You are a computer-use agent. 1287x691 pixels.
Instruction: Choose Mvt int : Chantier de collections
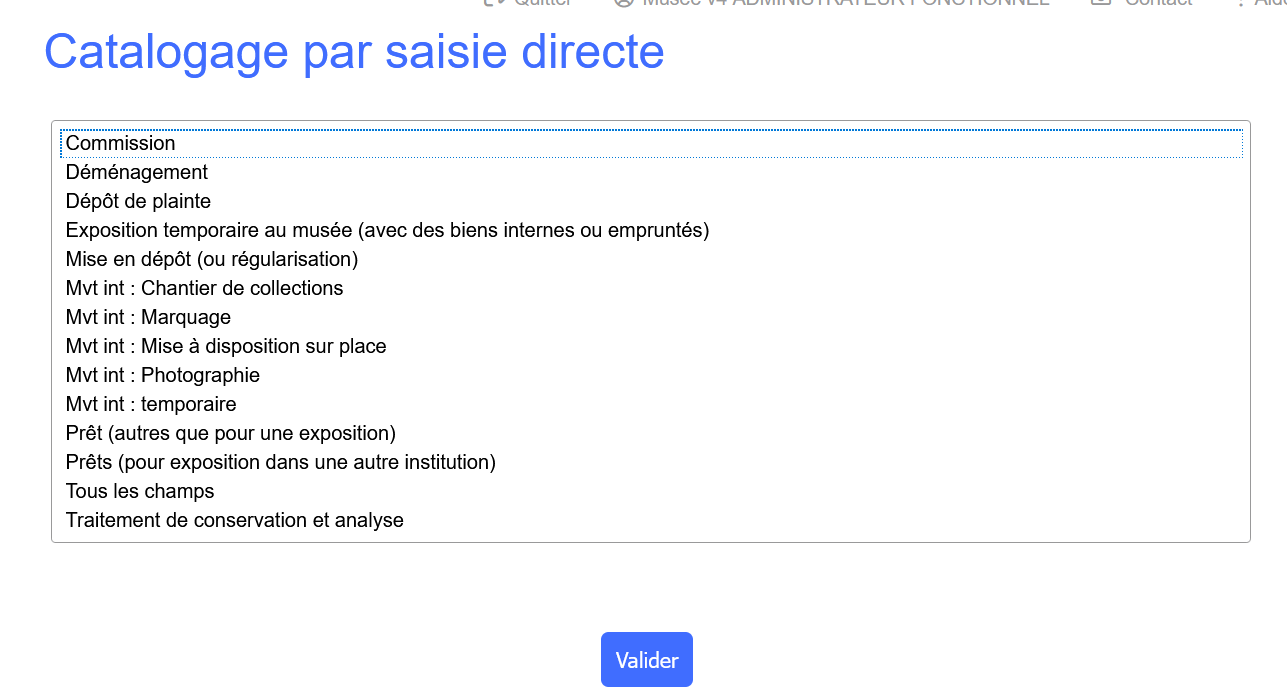click(204, 288)
